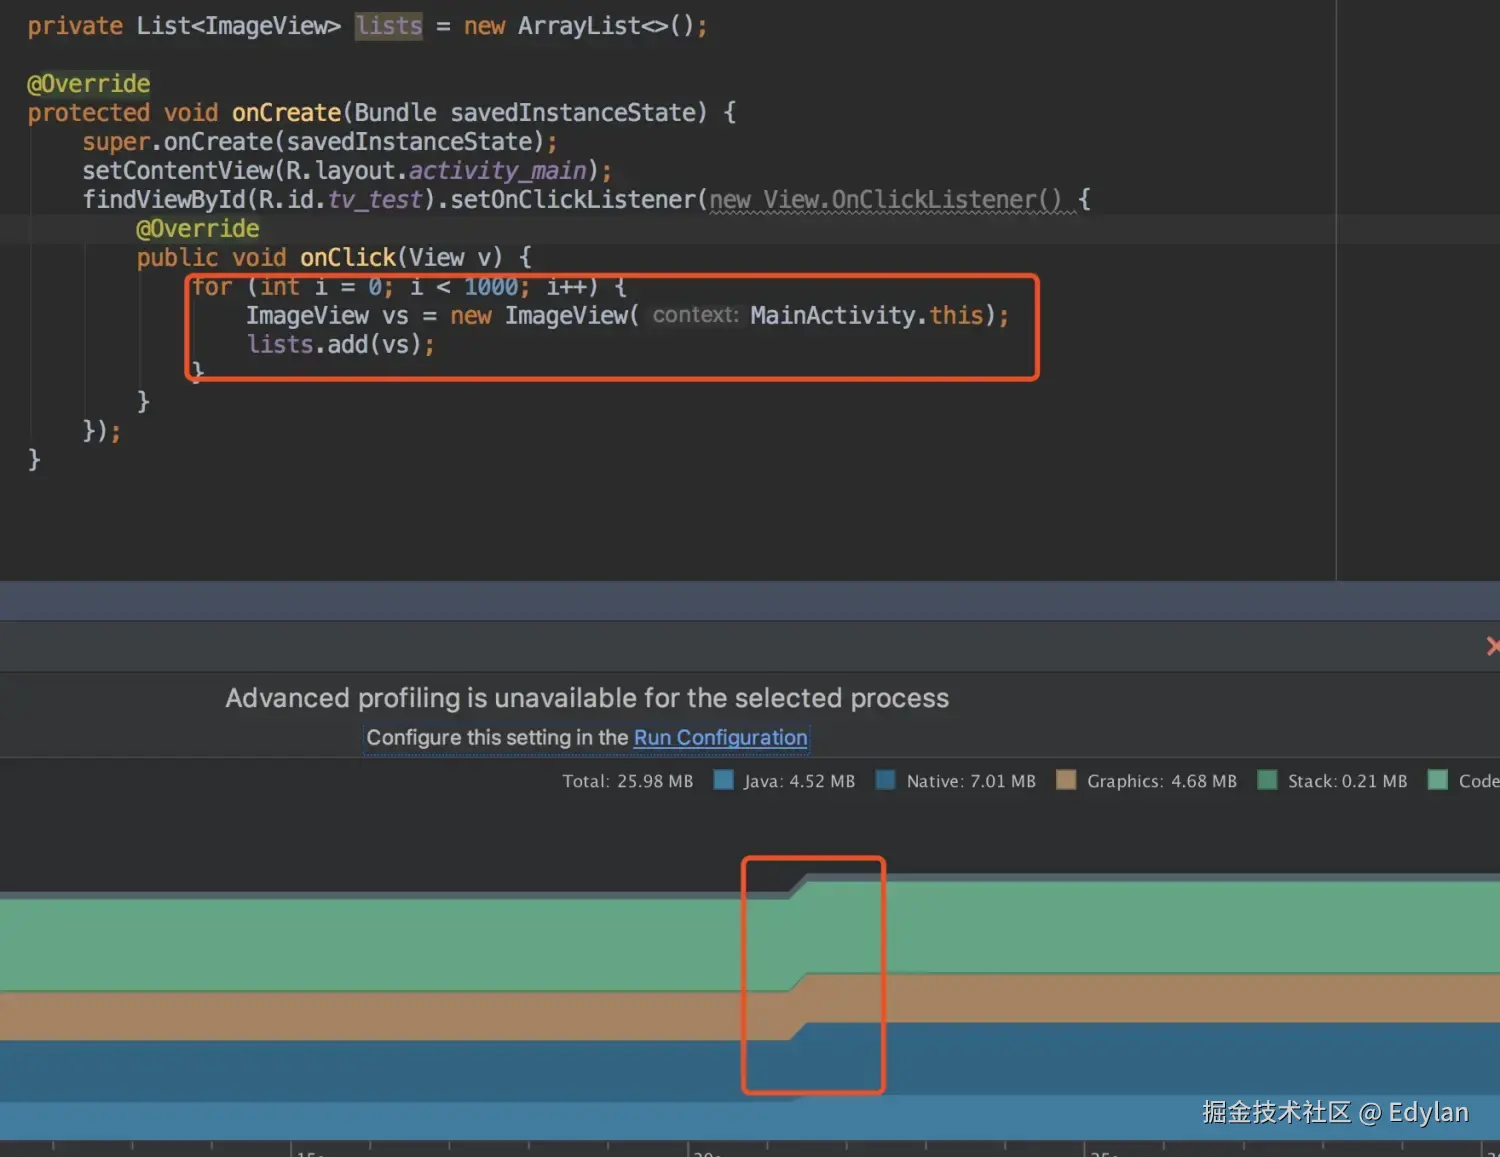This screenshot has width=1500, height=1157.
Task: Click the 'Graphics: 4.68 MB' legend label
Action: 1162,781
